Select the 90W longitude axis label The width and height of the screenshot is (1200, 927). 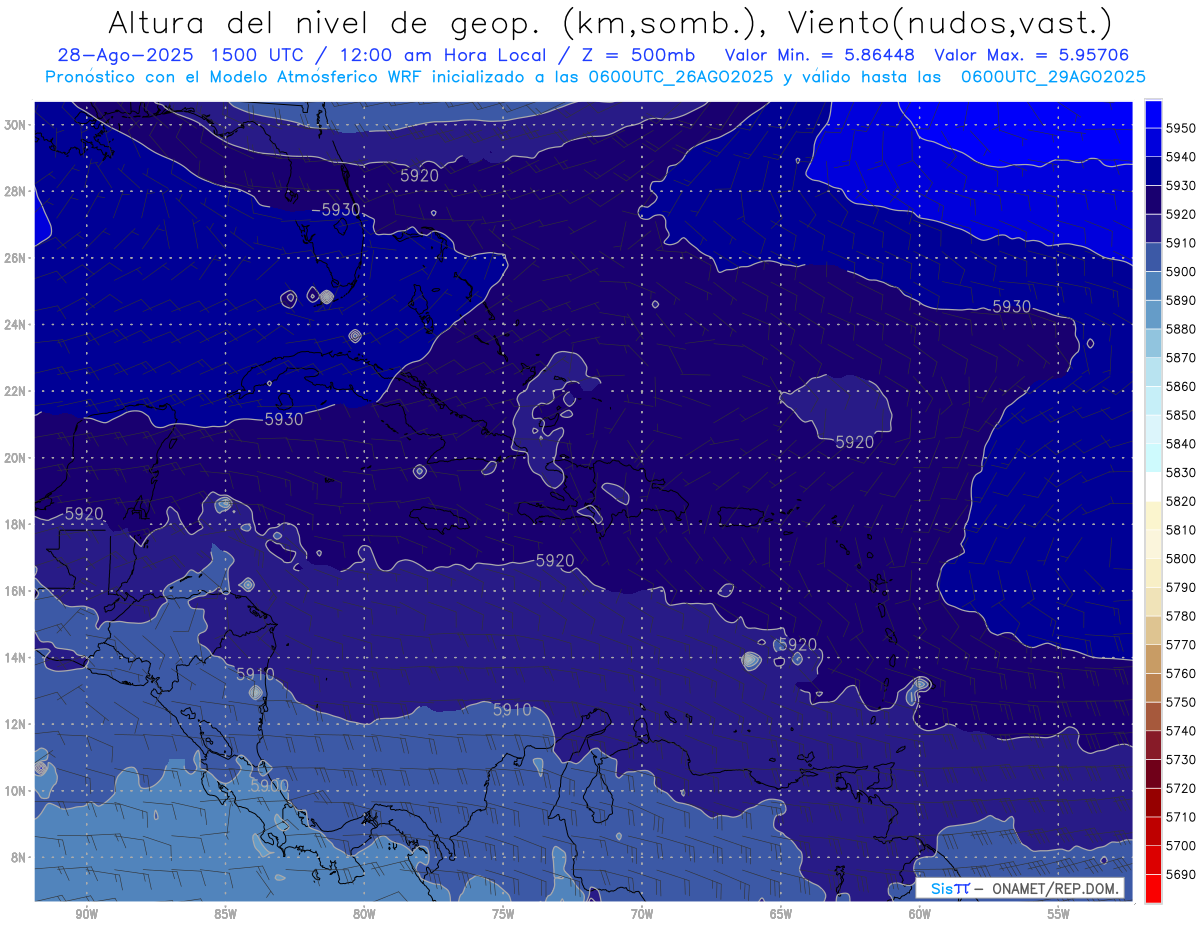86,915
